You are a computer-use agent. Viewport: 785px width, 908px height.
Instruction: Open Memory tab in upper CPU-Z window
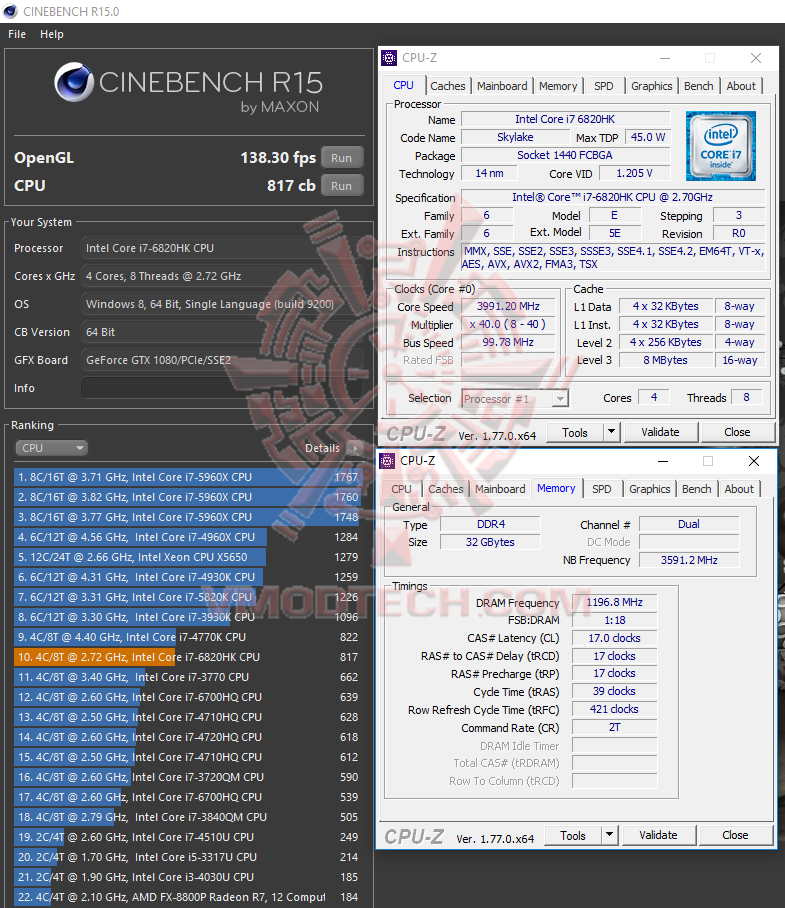click(x=558, y=86)
